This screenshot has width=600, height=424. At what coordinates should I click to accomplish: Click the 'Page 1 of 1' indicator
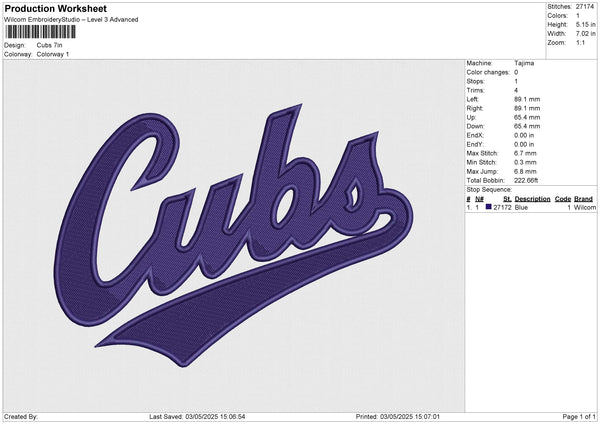579,416
